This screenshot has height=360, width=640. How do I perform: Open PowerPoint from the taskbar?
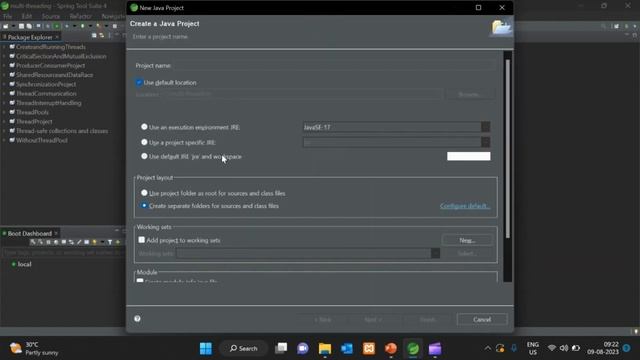(x=391, y=348)
